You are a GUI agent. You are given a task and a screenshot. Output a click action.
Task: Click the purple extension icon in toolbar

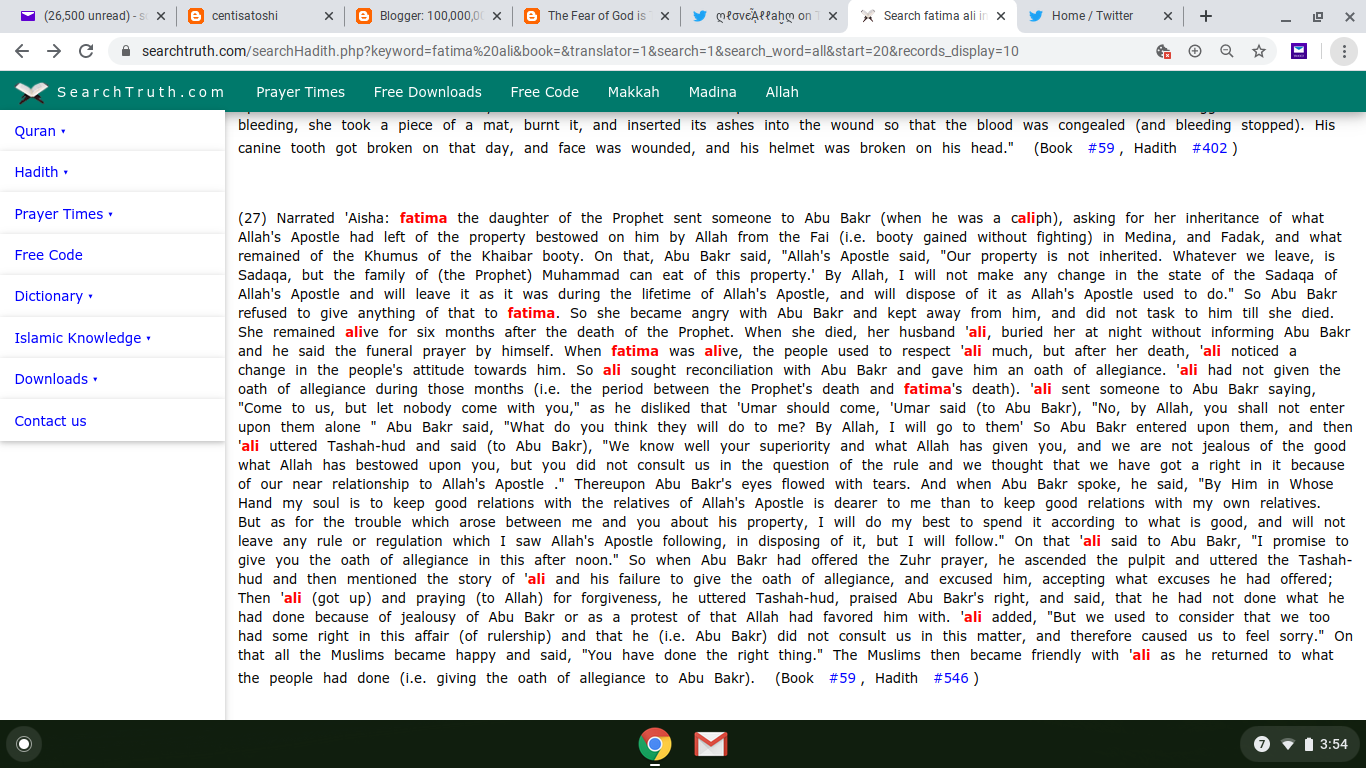[1299, 51]
